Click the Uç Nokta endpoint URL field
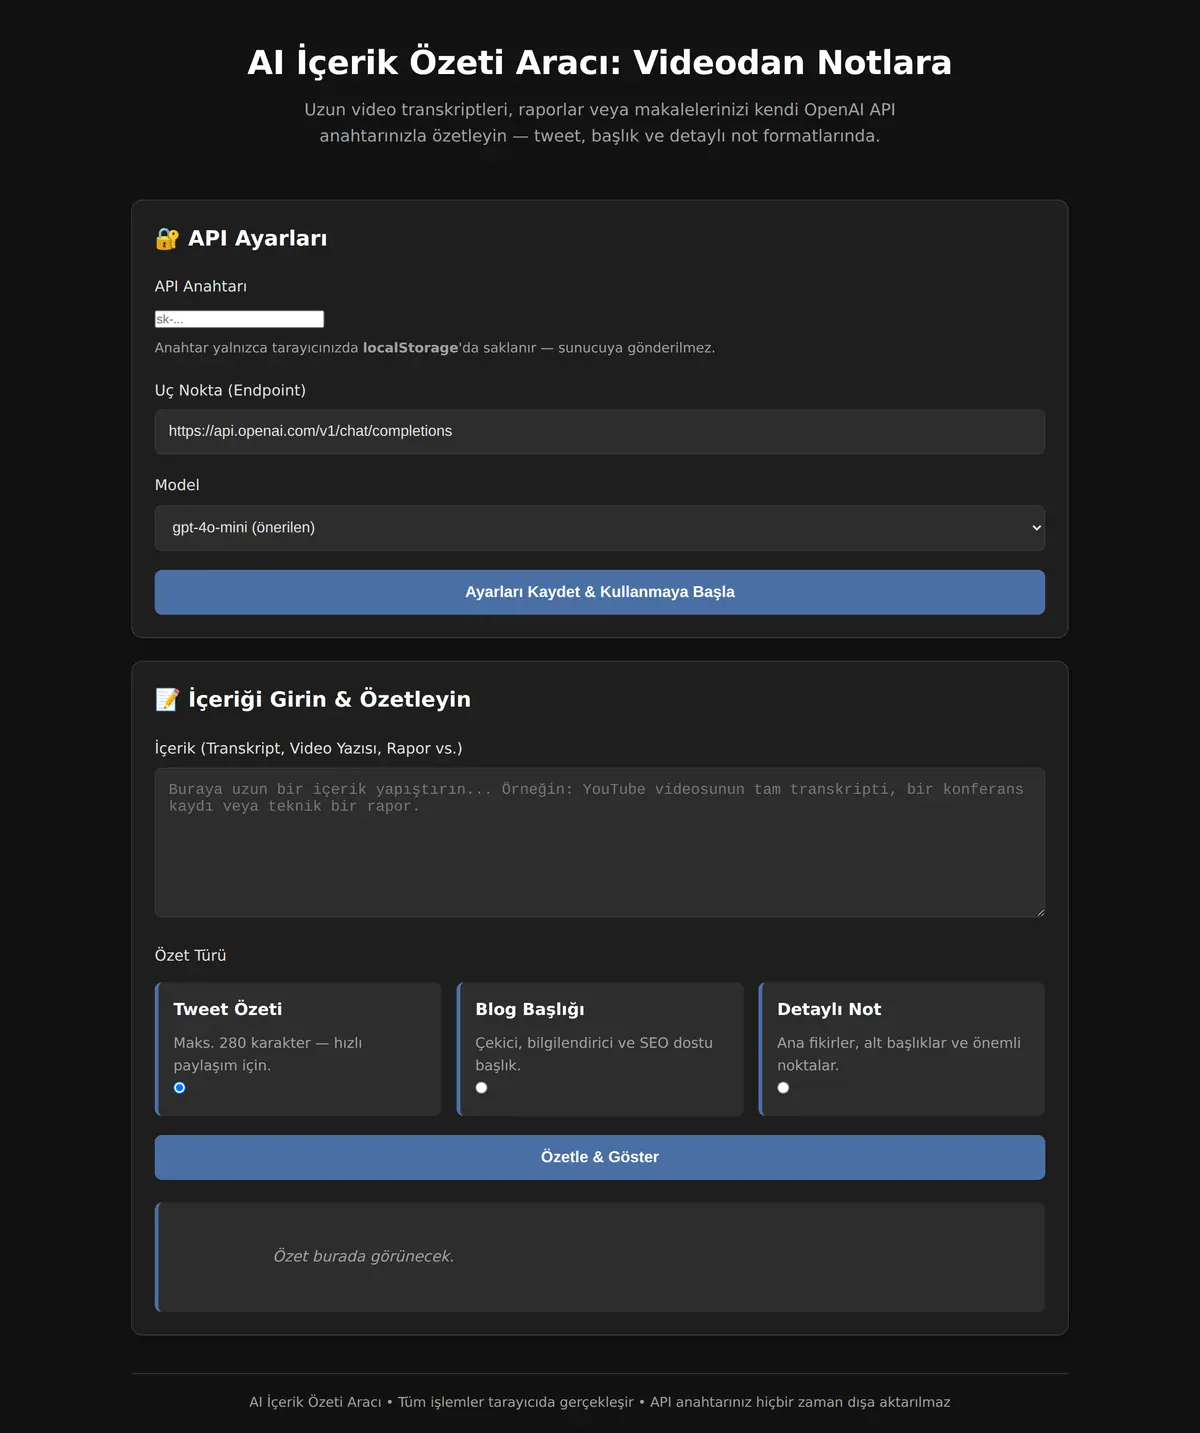This screenshot has height=1433, width=1200. pyautogui.click(x=600, y=432)
